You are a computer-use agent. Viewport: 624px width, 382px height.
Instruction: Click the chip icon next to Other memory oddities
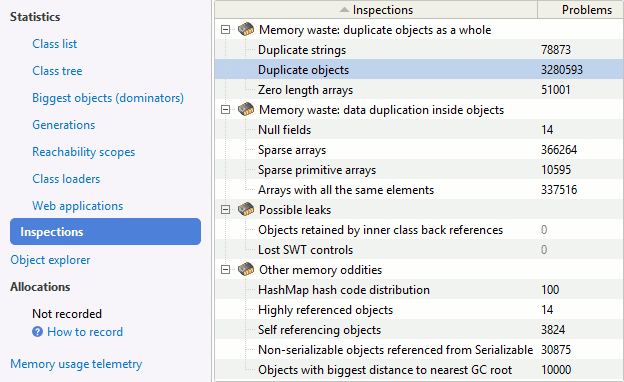tap(246, 269)
